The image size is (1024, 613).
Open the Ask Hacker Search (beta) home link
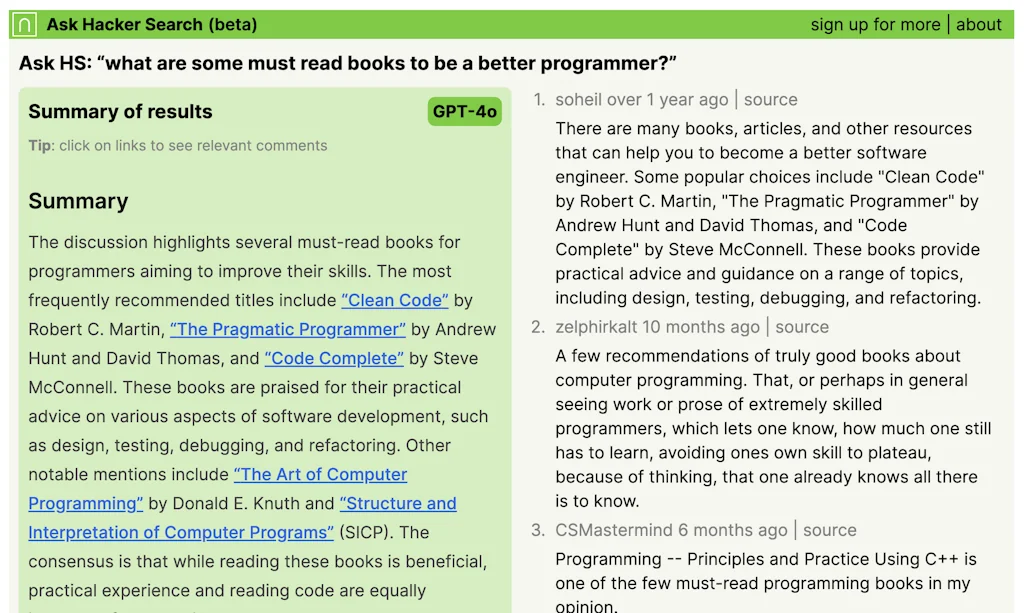click(x=151, y=24)
